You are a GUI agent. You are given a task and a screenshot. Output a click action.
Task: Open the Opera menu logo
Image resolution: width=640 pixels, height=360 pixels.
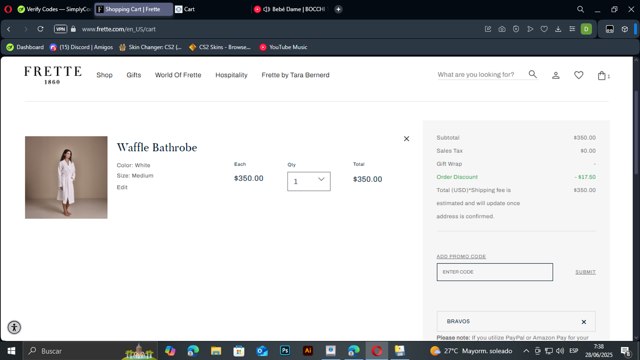click(x=8, y=9)
